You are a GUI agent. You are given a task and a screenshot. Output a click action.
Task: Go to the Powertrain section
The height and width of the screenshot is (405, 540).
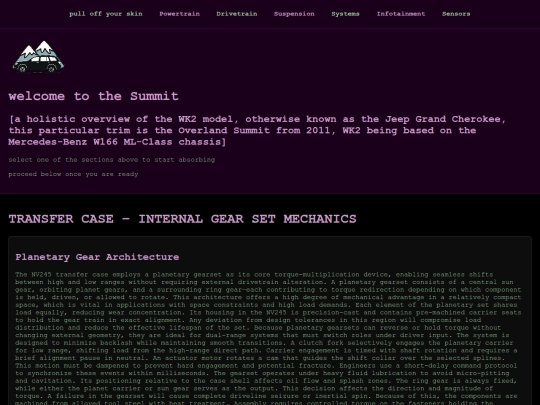179,14
